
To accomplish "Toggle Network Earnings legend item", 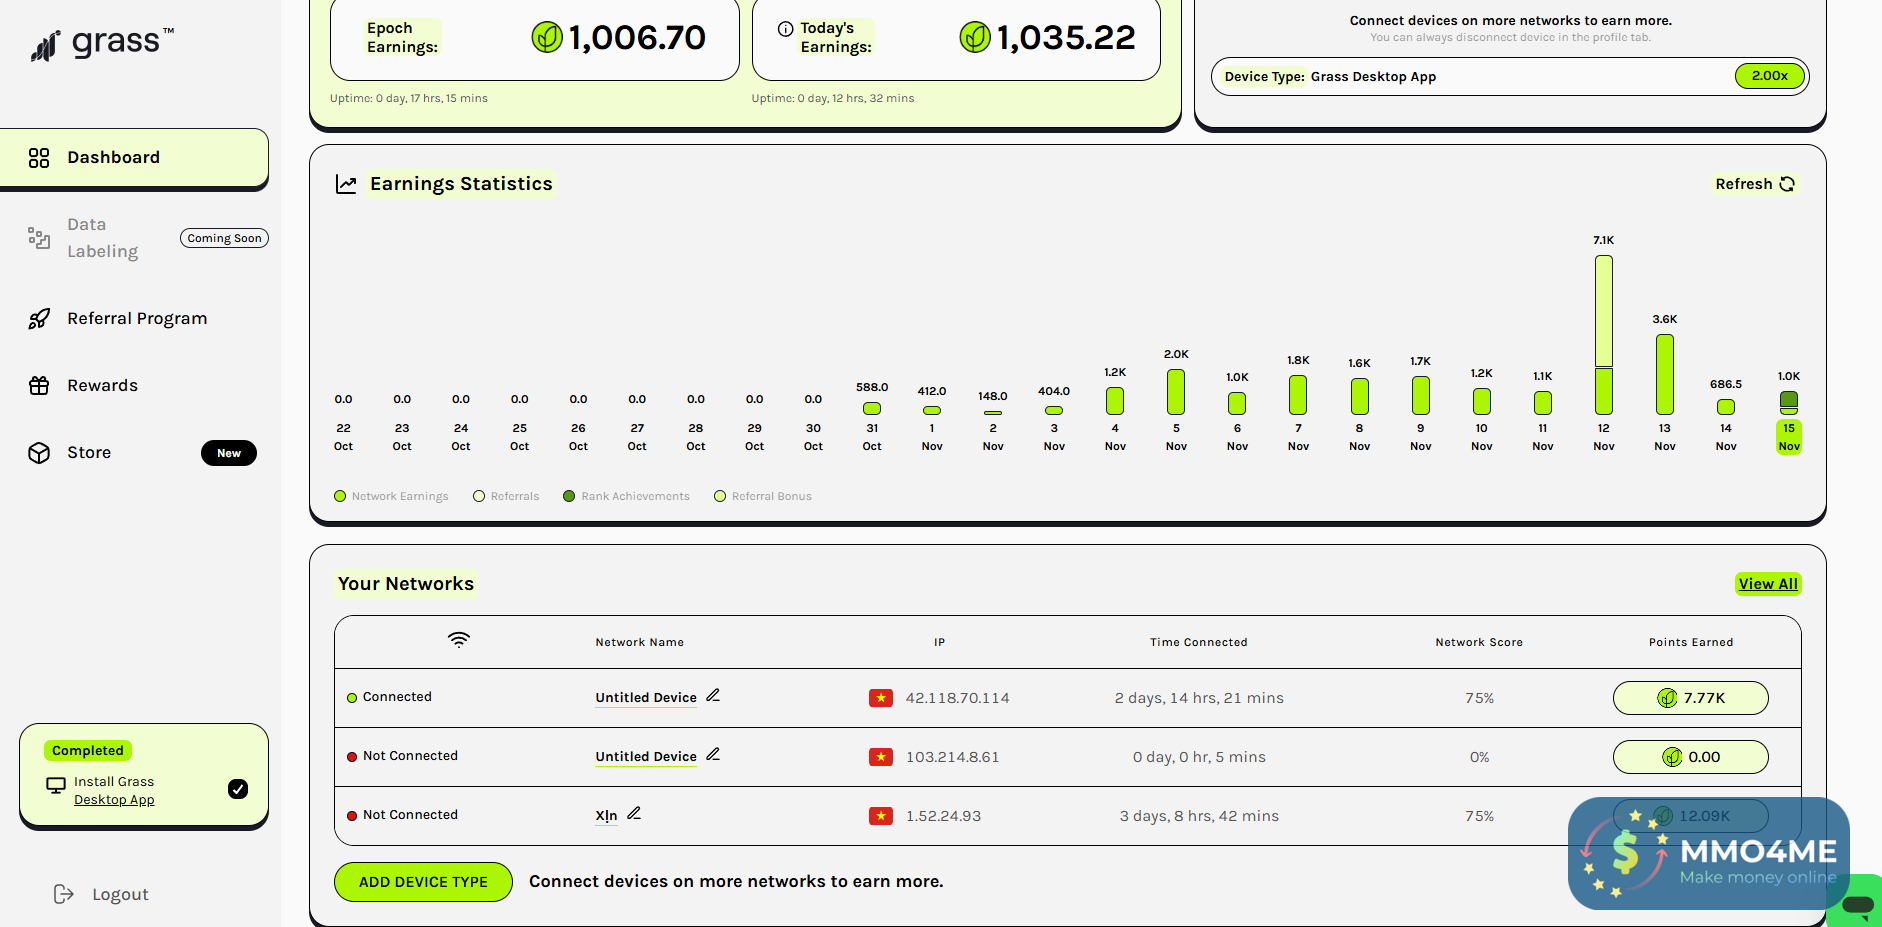I will [391, 496].
